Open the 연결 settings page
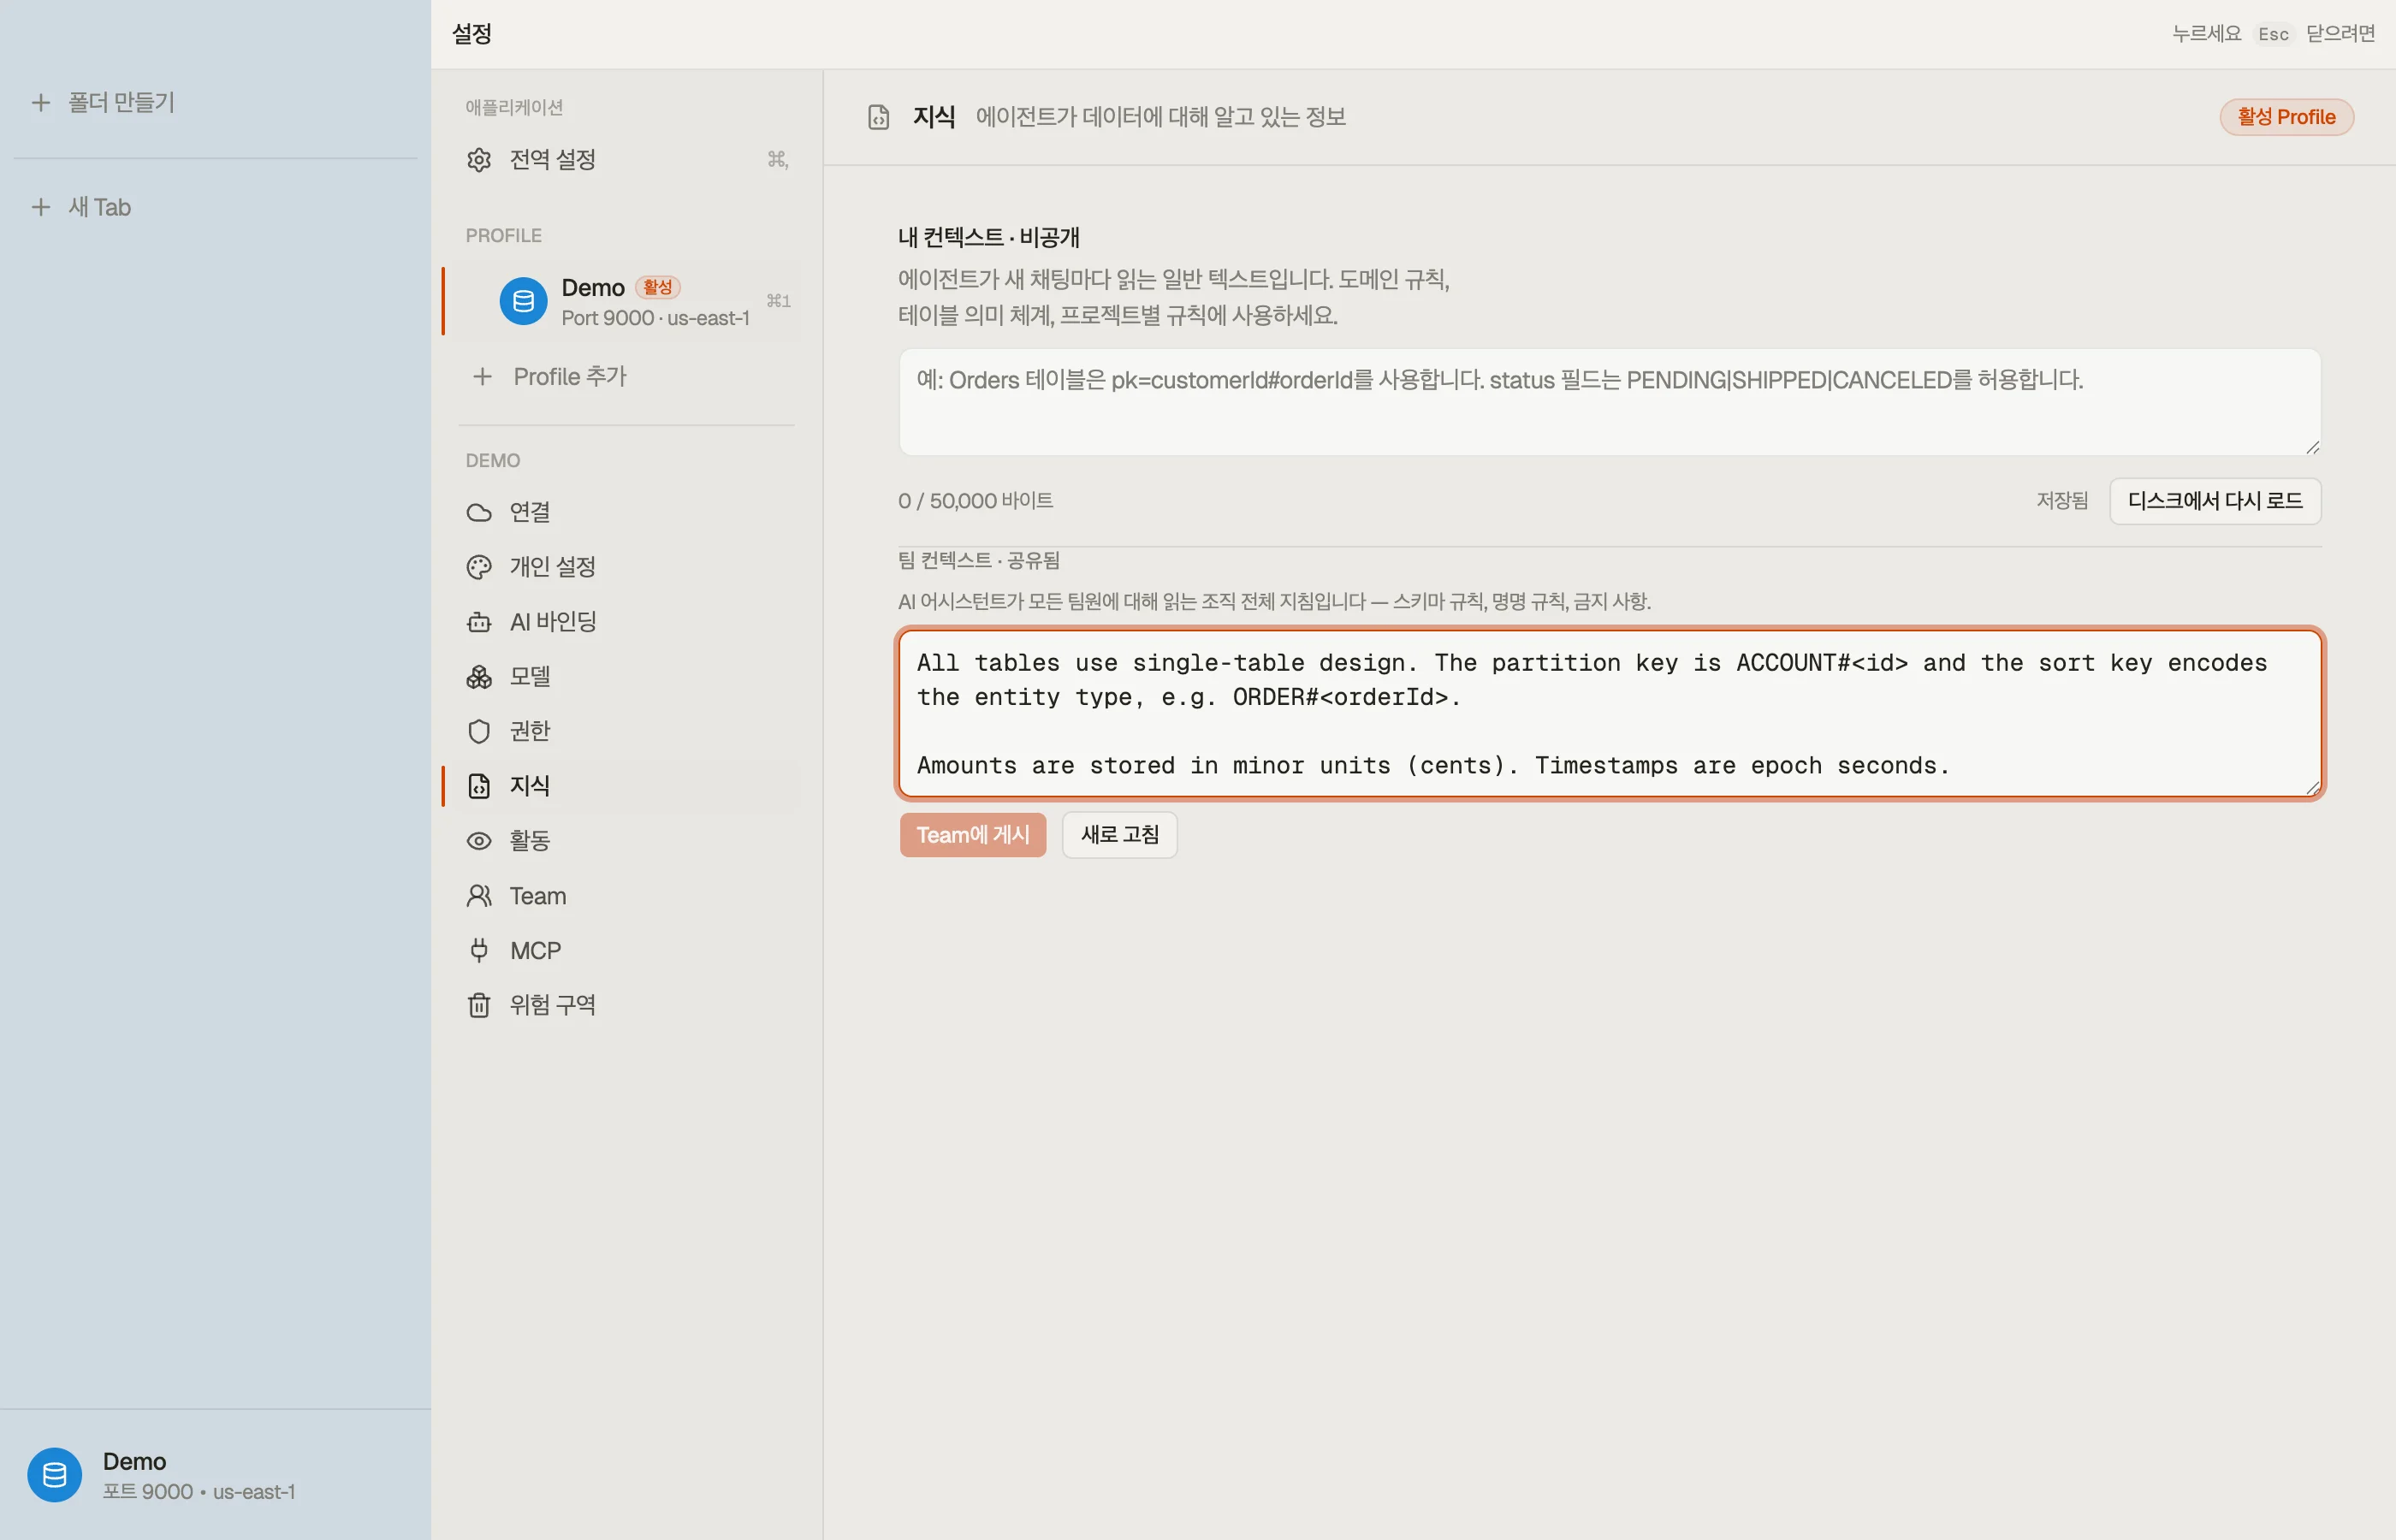The width and height of the screenshot is (2396, 1540). [626, 512]
